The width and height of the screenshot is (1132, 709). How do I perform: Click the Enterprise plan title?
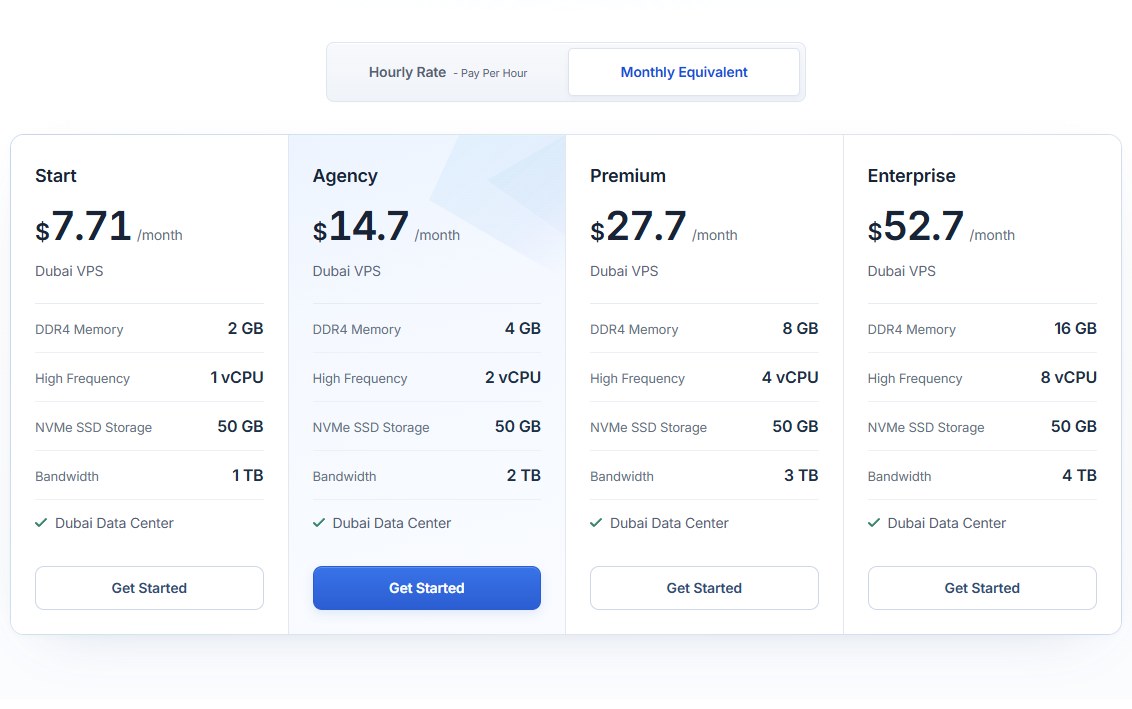[911, 176]
